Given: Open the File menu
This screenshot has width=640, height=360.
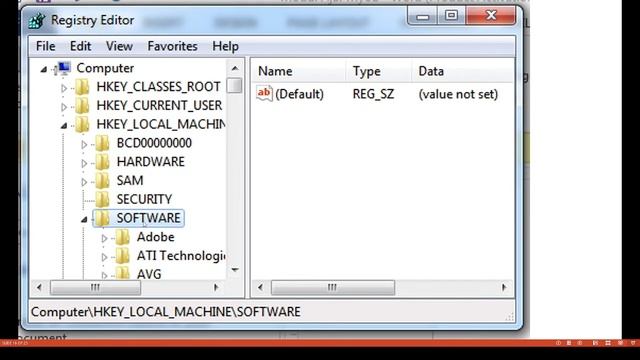Looking at the screenshot, I should coord(45,46).
